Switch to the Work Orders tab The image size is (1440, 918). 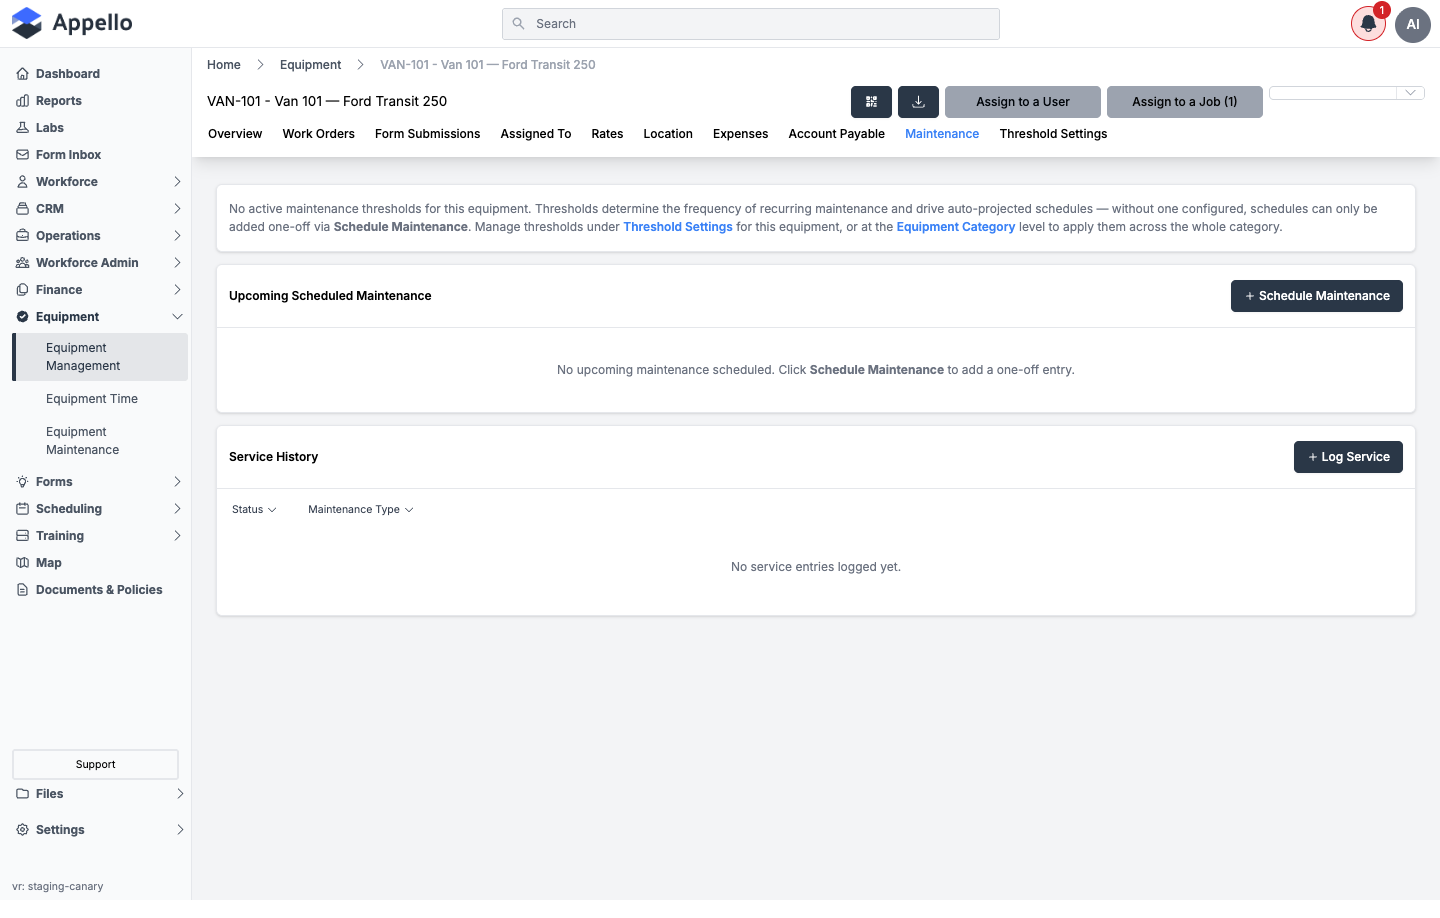[x=318, y=134]
